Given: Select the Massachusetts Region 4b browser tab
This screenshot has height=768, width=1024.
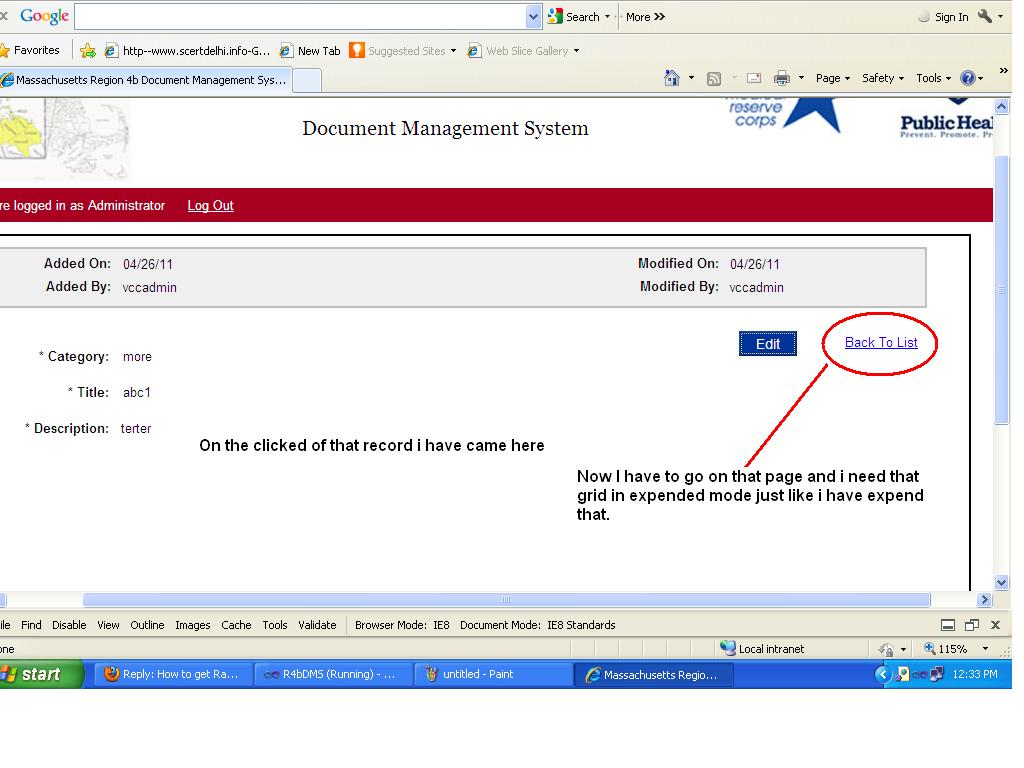Looking at the screenshot, I should (x=145, y=80).
